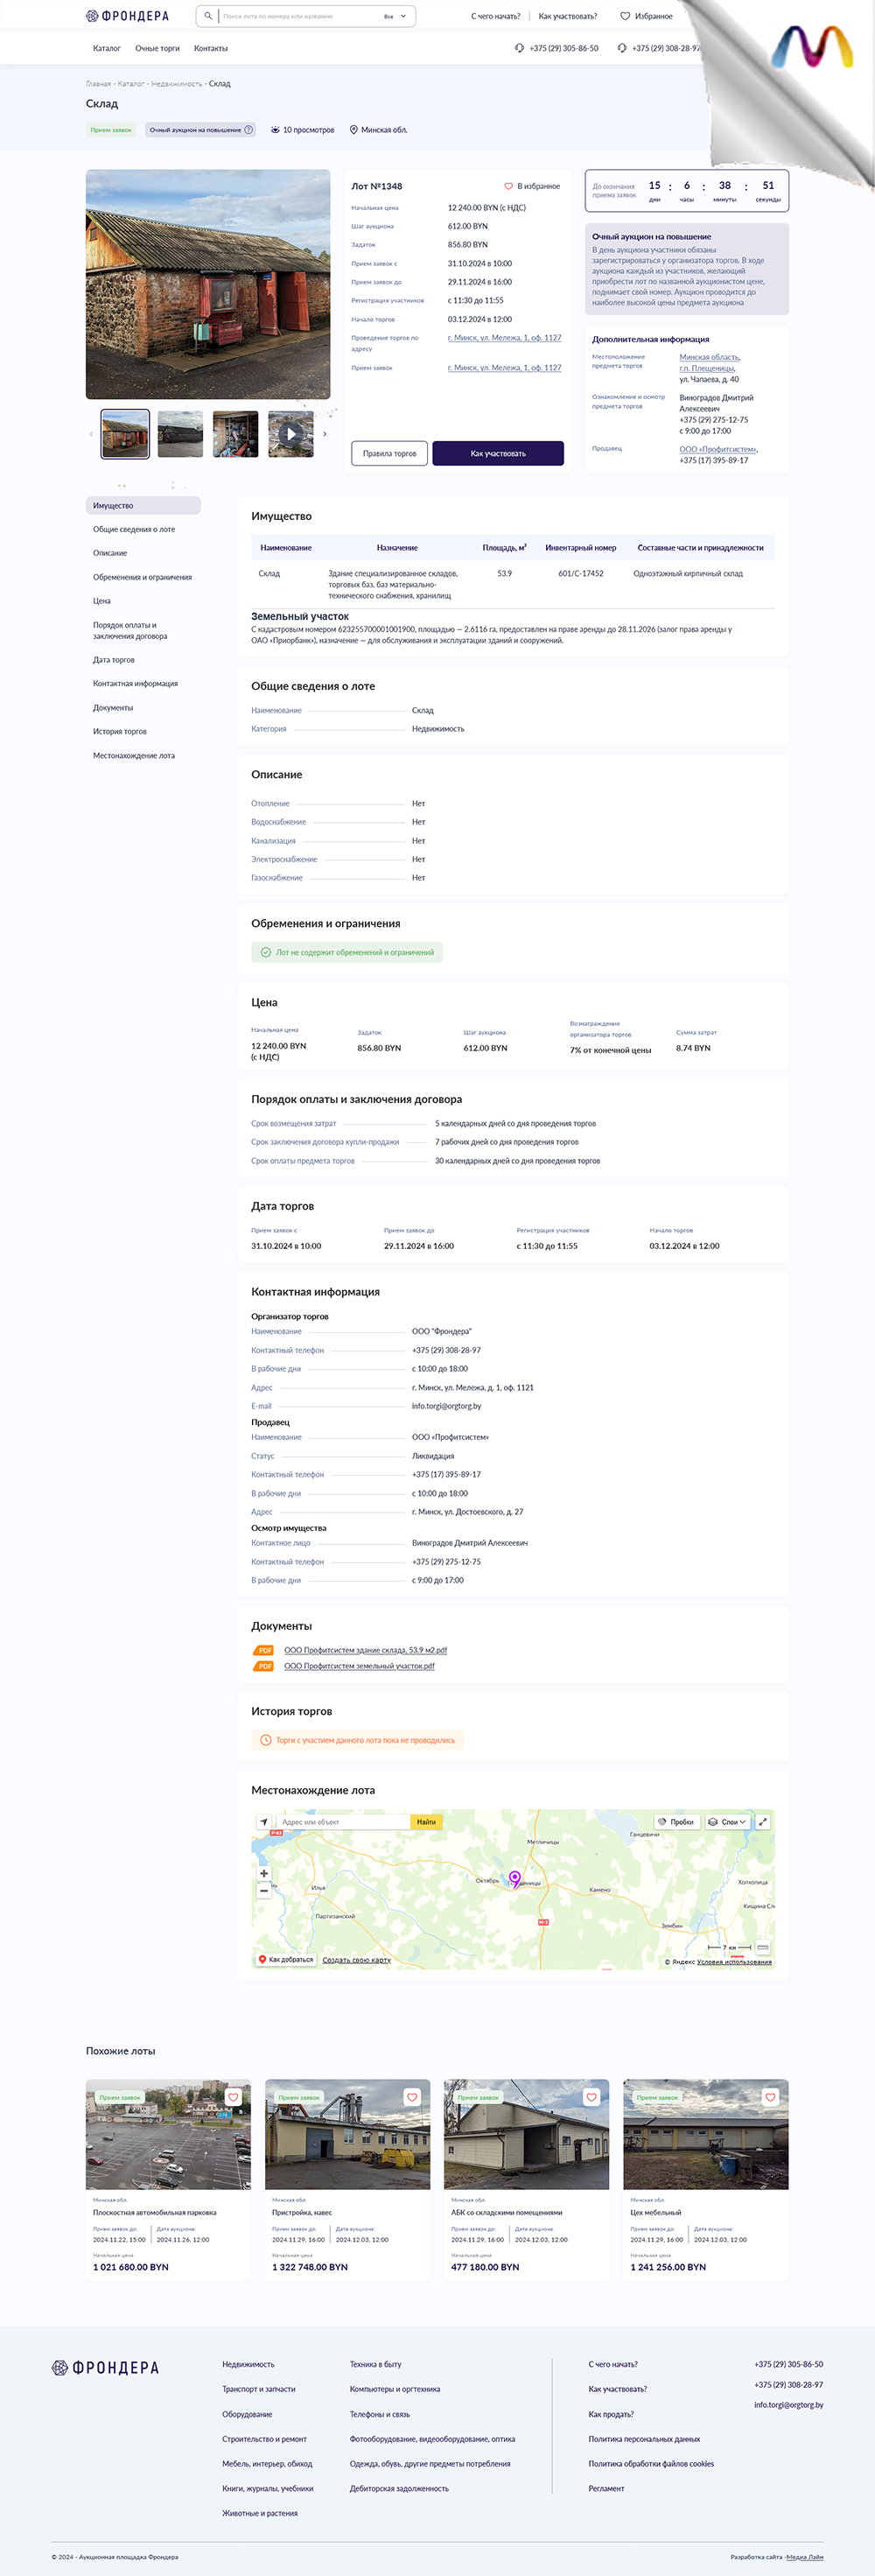875x2576 pixels.
Task: Play the video thumbnail in gallery
Action: (x=291, y=434)
